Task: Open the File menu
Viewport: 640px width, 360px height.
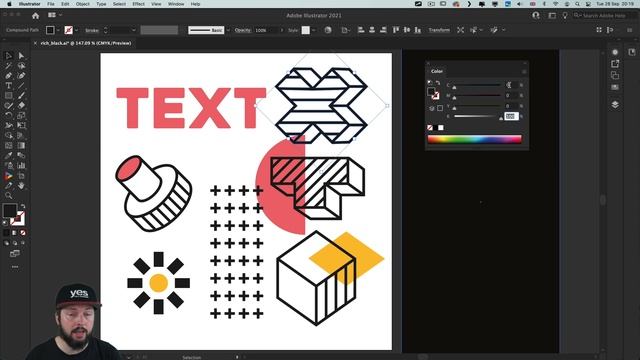Action: pyautogui.click(x=51, y=4)
